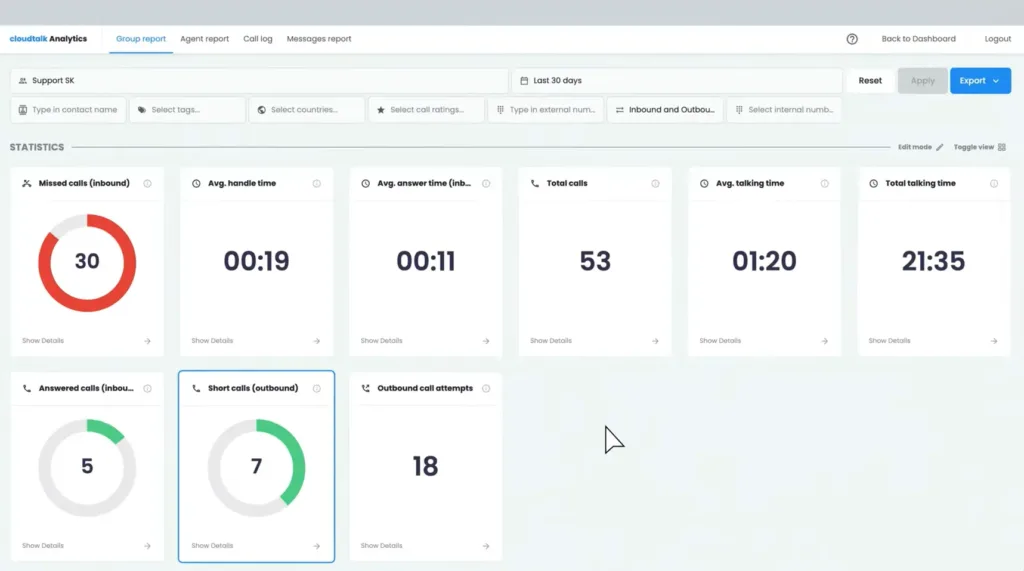The width and height of the screenshot is (1024, 571).
Task: Click the 00:11 avg answer time value
Action: (425, 261)
